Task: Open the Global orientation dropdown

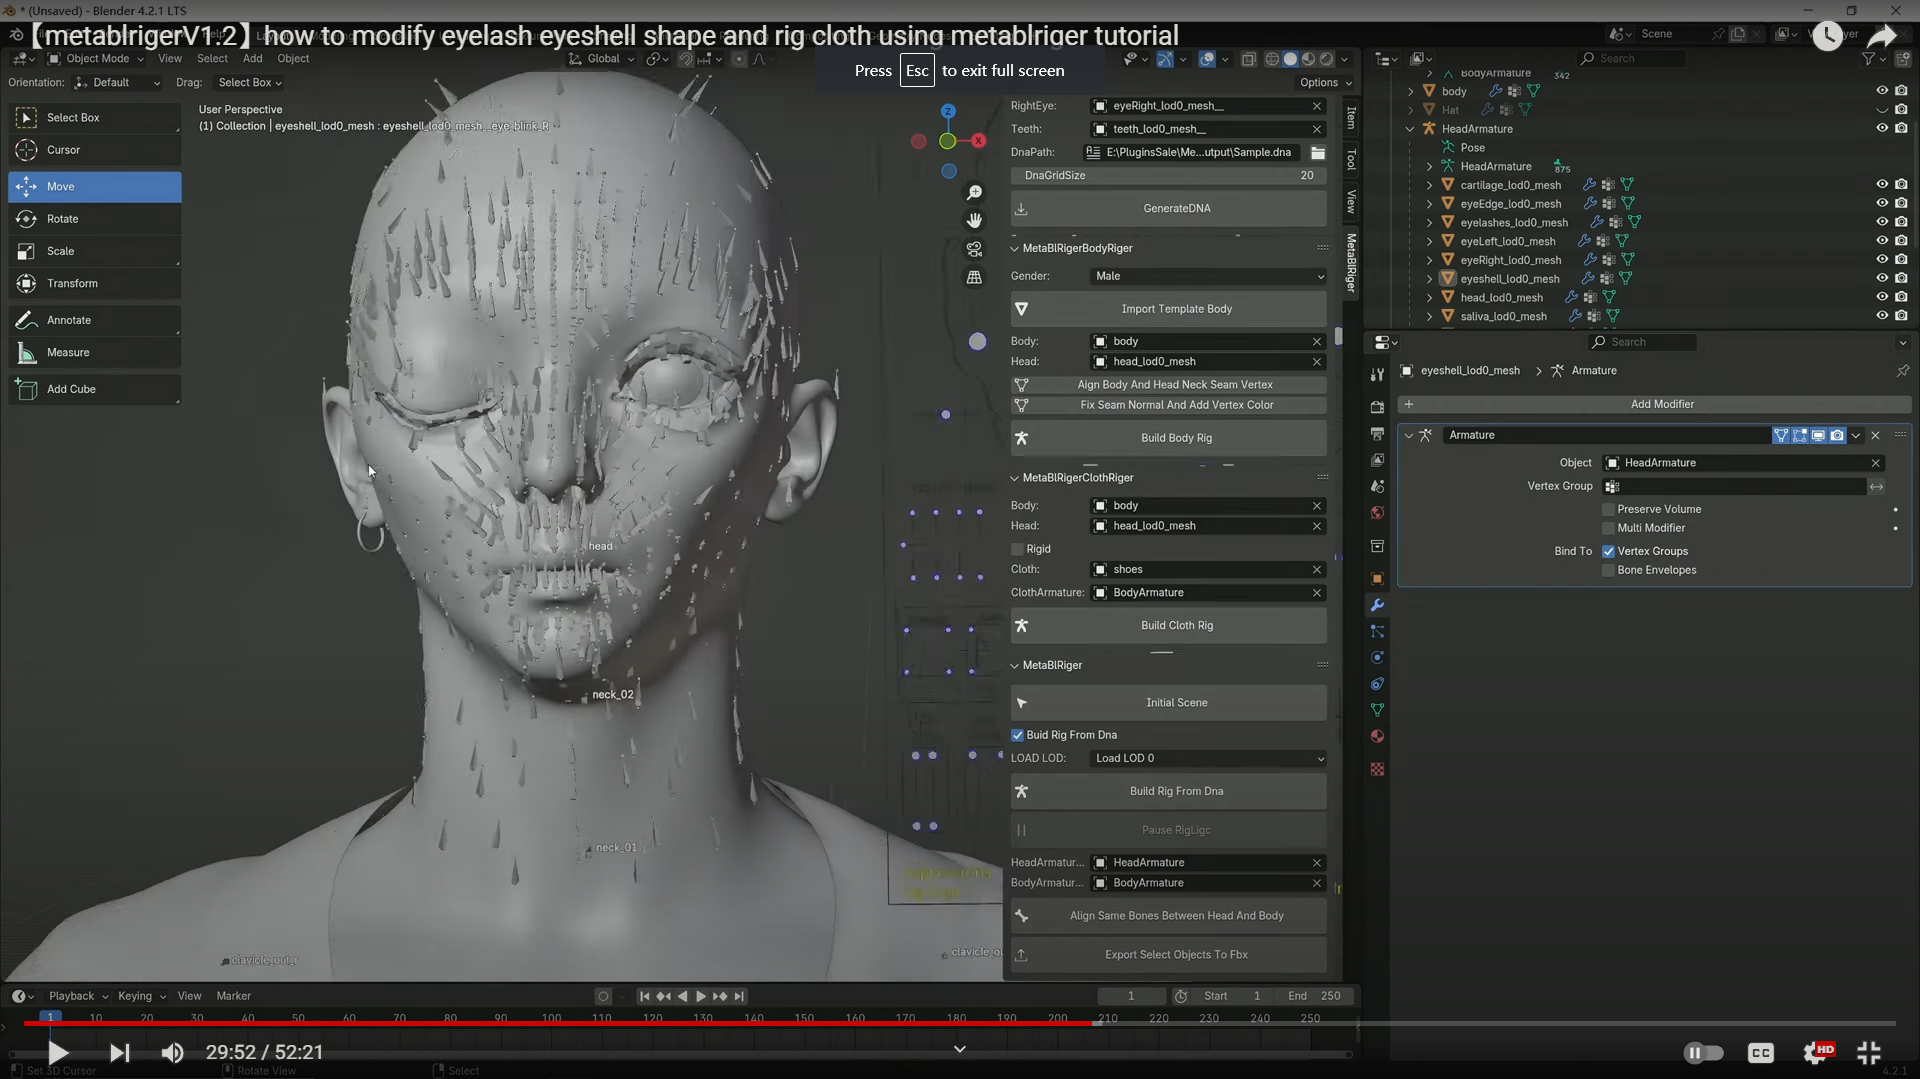Action: (602, 58)
